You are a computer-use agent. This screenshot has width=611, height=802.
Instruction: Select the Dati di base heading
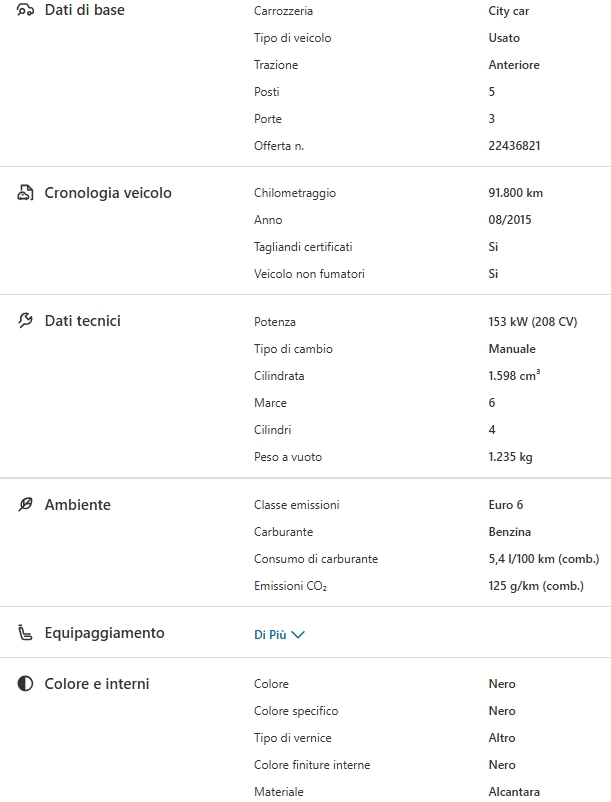coord(85,10)
